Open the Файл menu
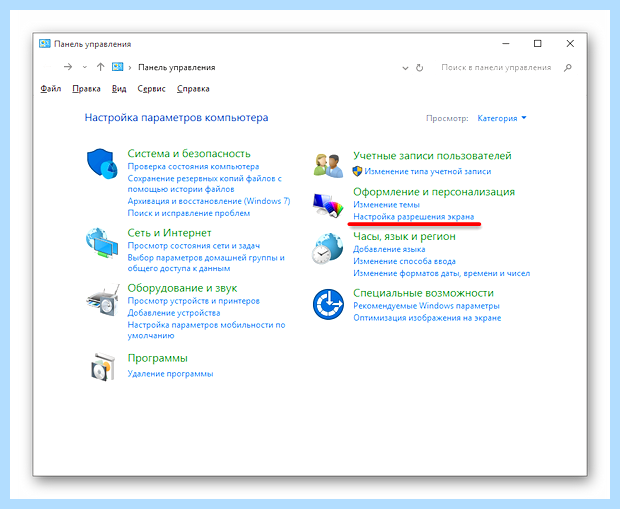Screen dimensions: 620x509 point(51,89)
